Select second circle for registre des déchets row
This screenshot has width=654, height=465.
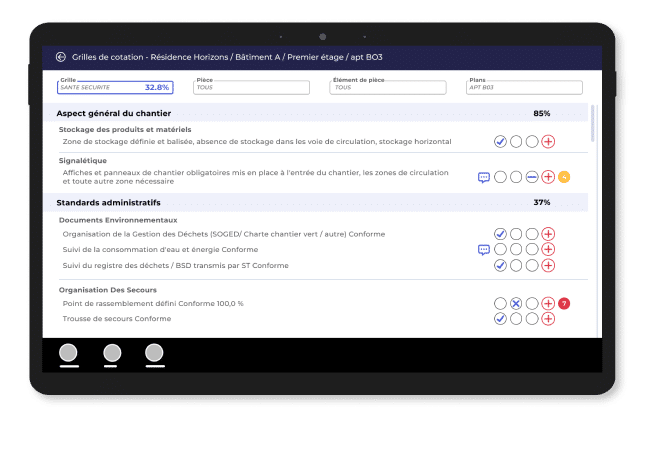[x=516, y=266]
